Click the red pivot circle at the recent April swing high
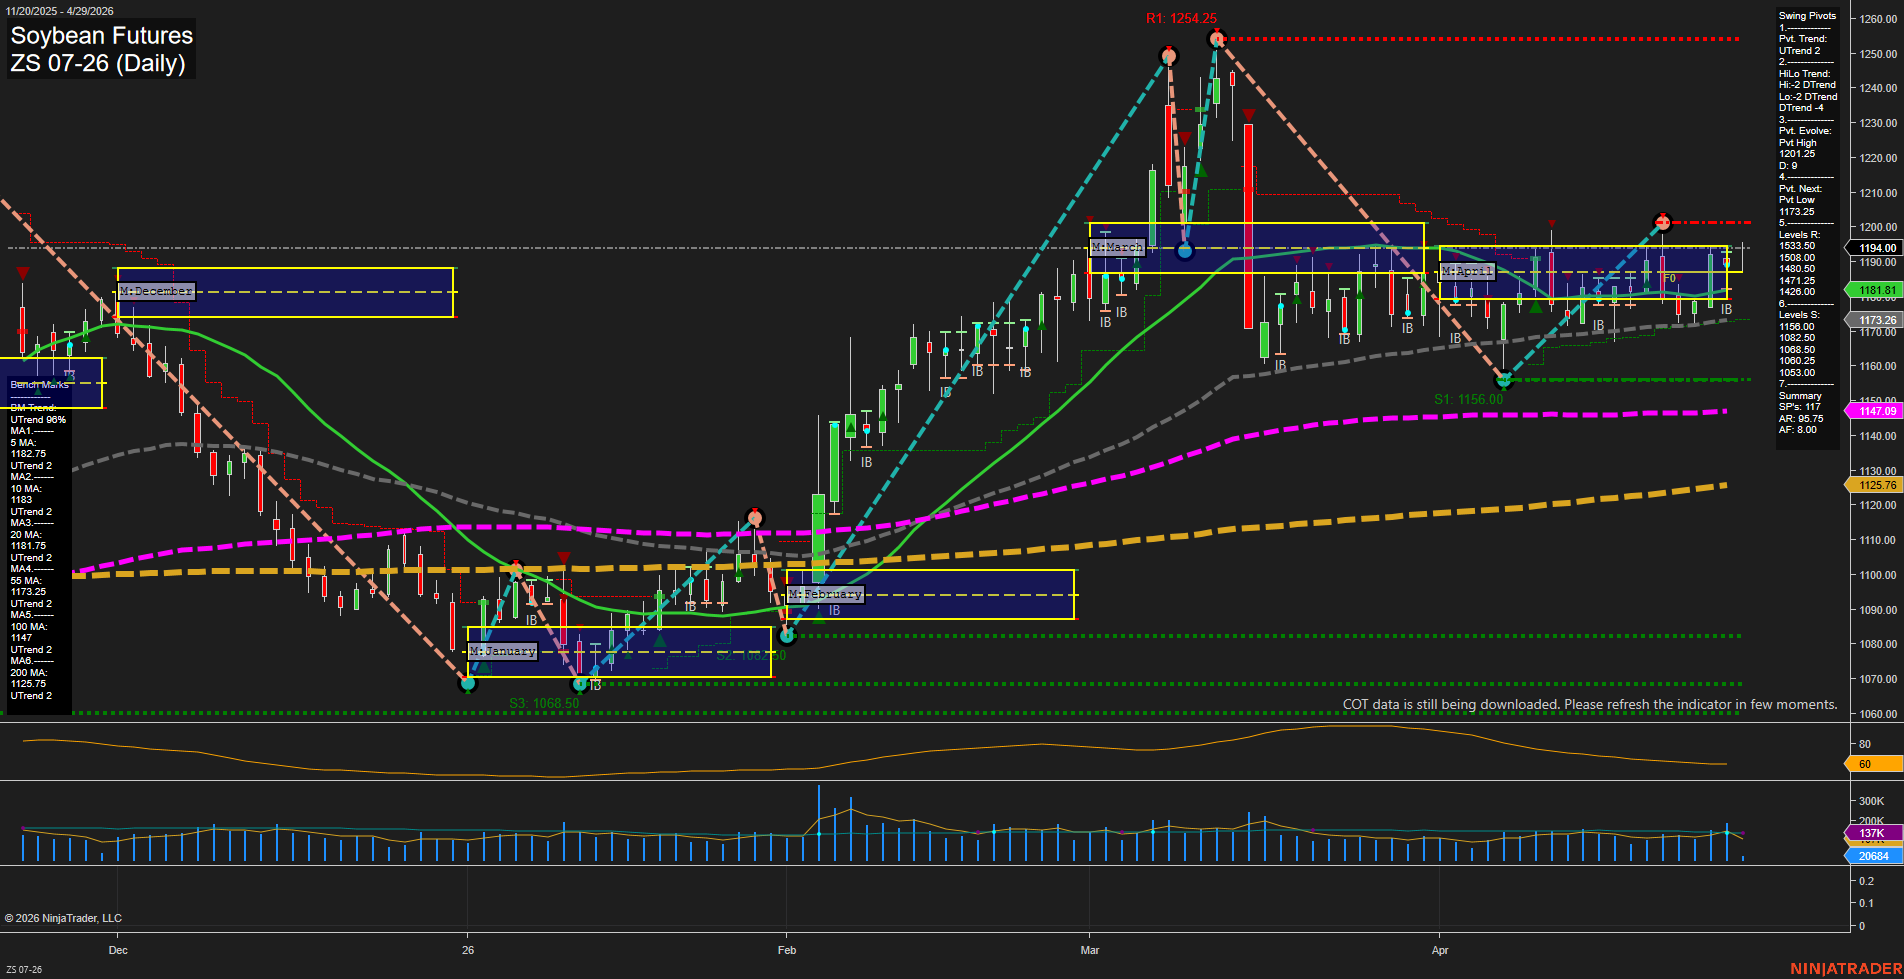Screen dimensions: 1904x979 click(1663, 222)
